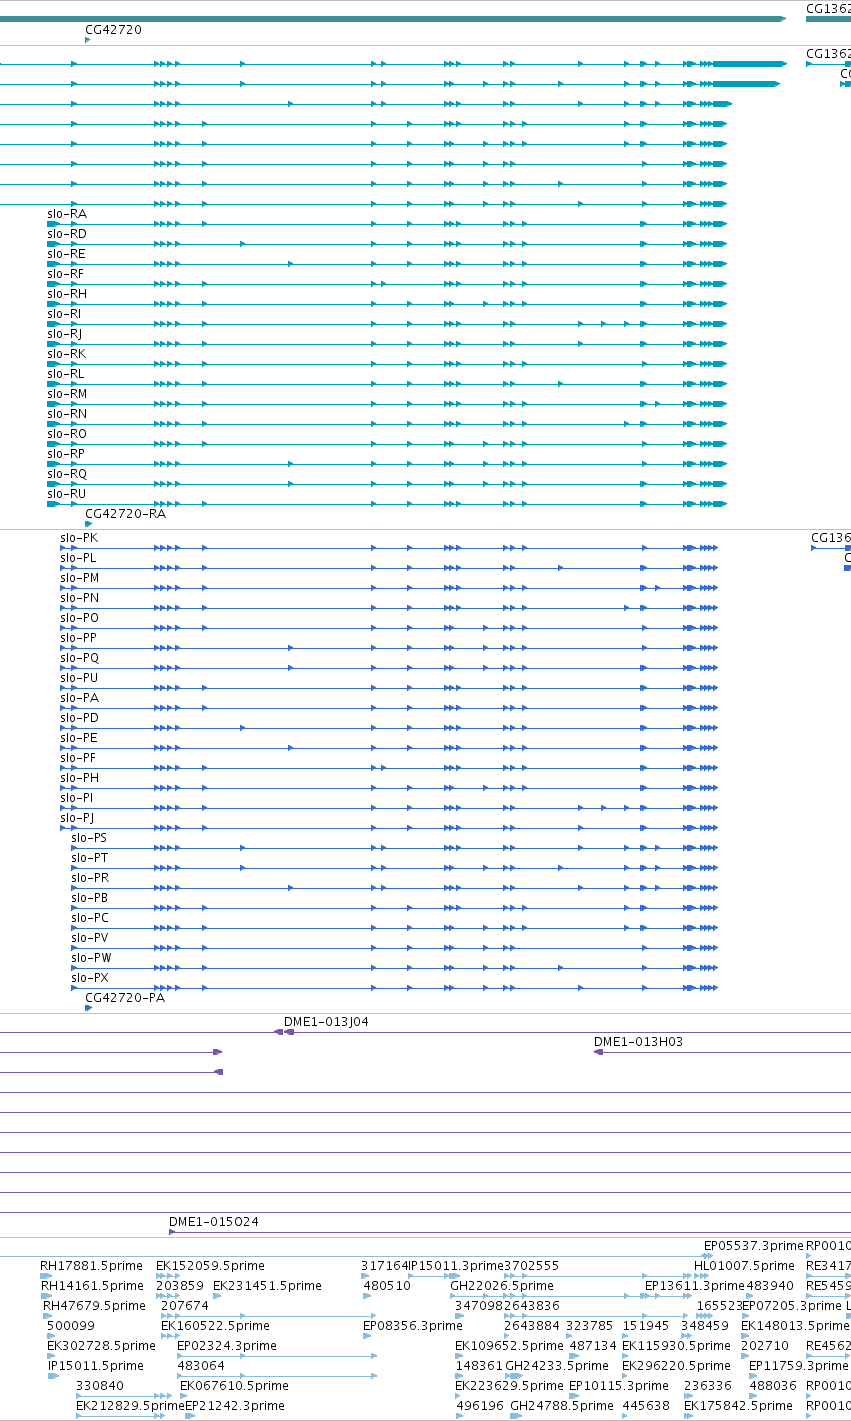
Task: Select the slo-PL protein label
Action: (78, 558)
